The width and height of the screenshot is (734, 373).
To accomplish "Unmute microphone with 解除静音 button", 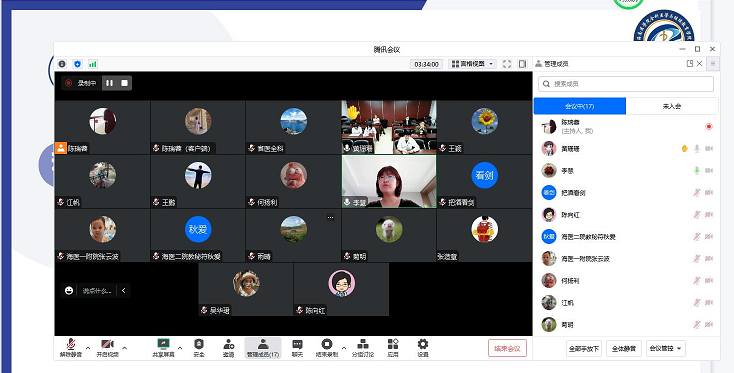I will (71, 348).
